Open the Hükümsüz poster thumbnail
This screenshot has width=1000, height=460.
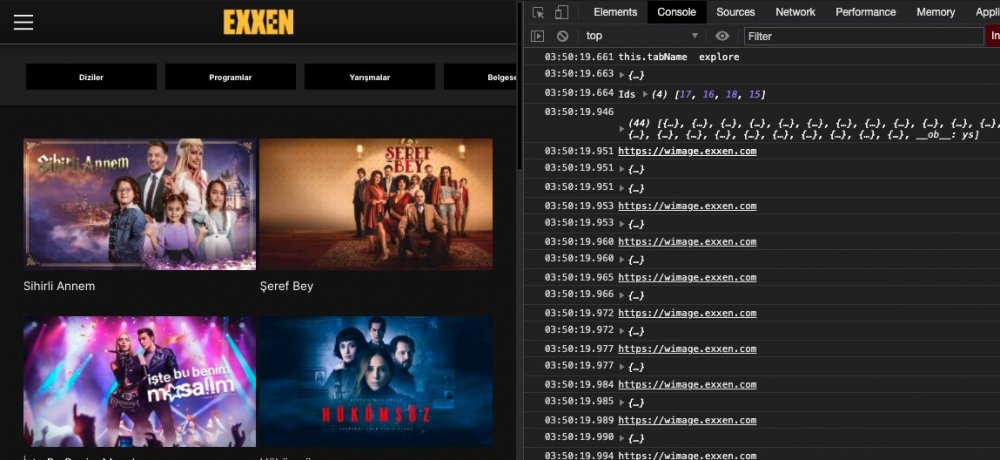[x=376, y=382]
